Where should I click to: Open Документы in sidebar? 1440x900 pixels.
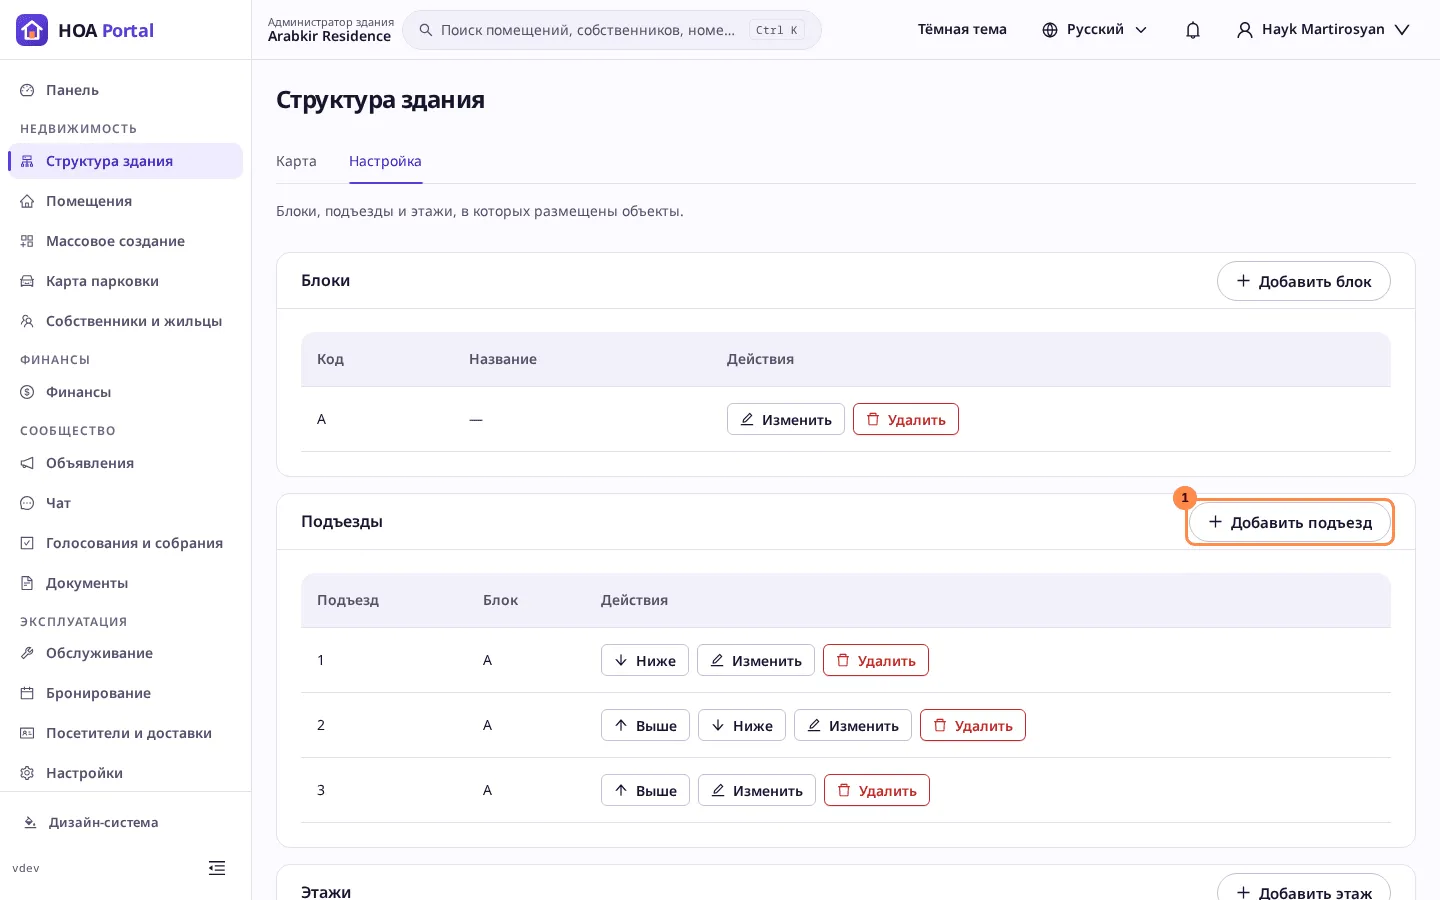click(125, 583)
